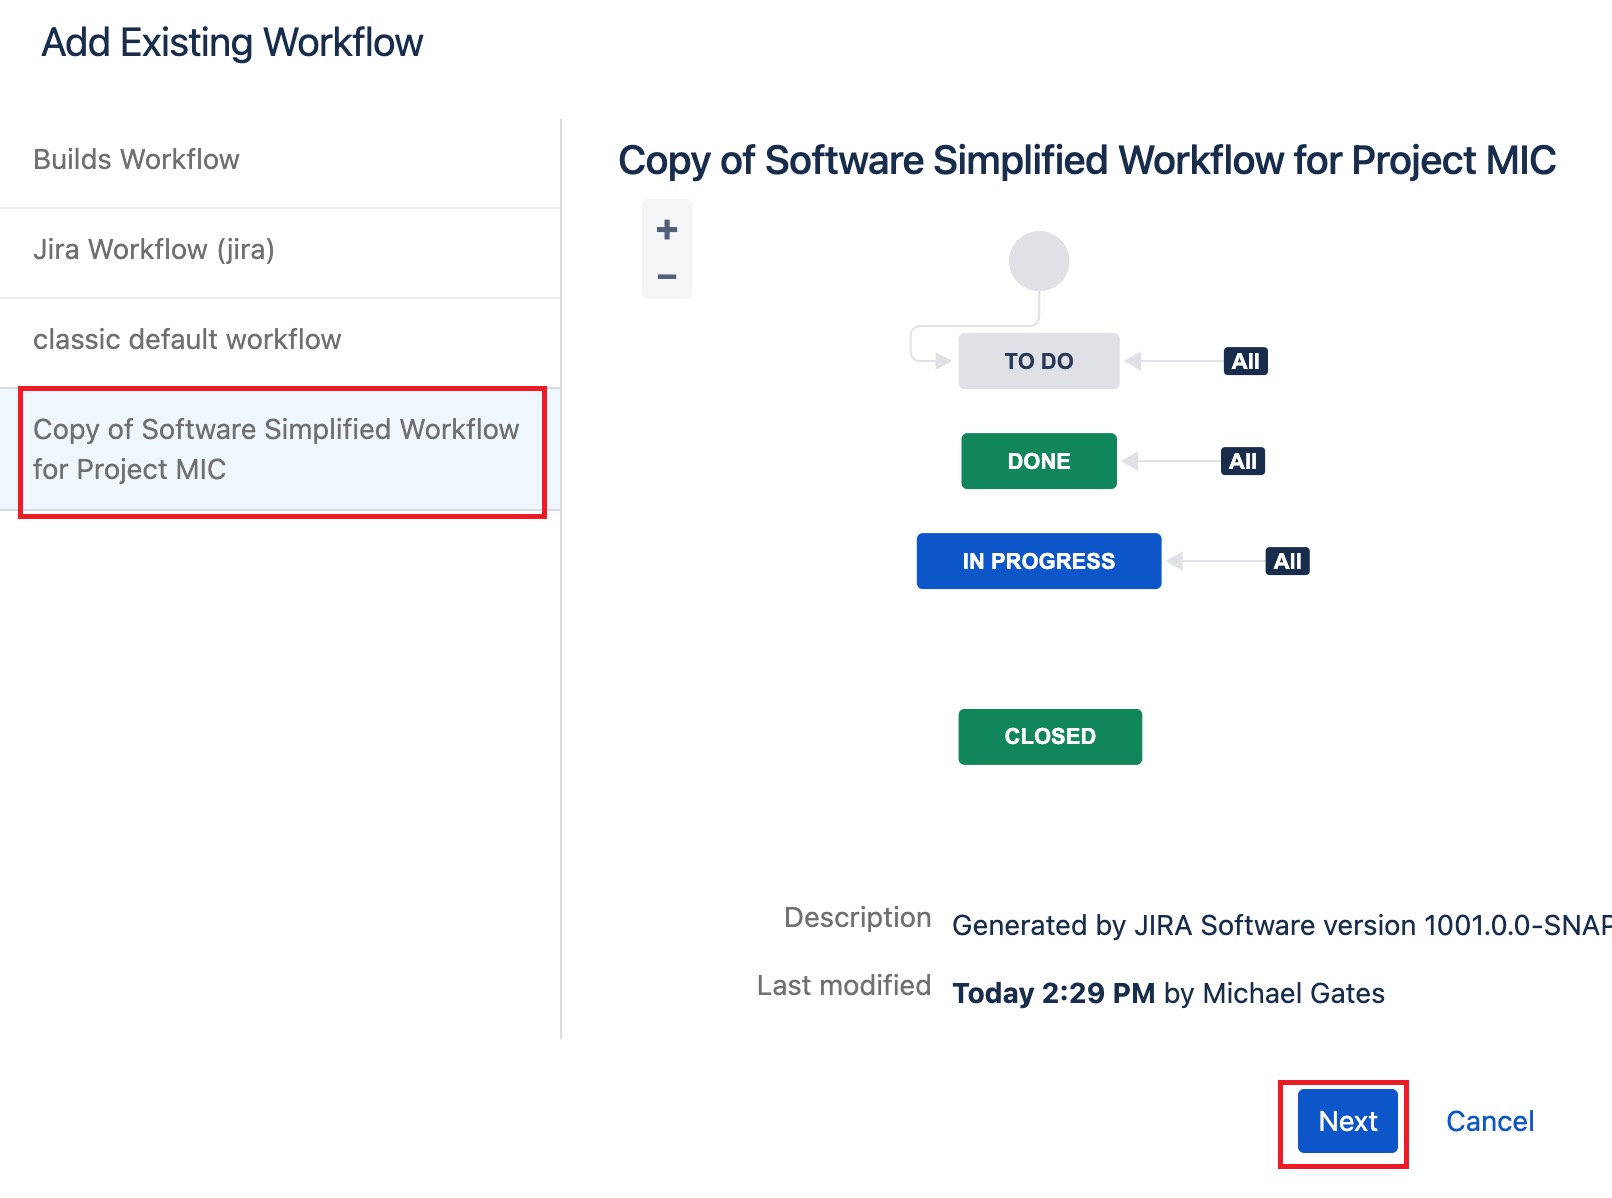This screenshot has width=1612, height=1198.
Task: Select the DONE status node
Action: (1038, 461)
